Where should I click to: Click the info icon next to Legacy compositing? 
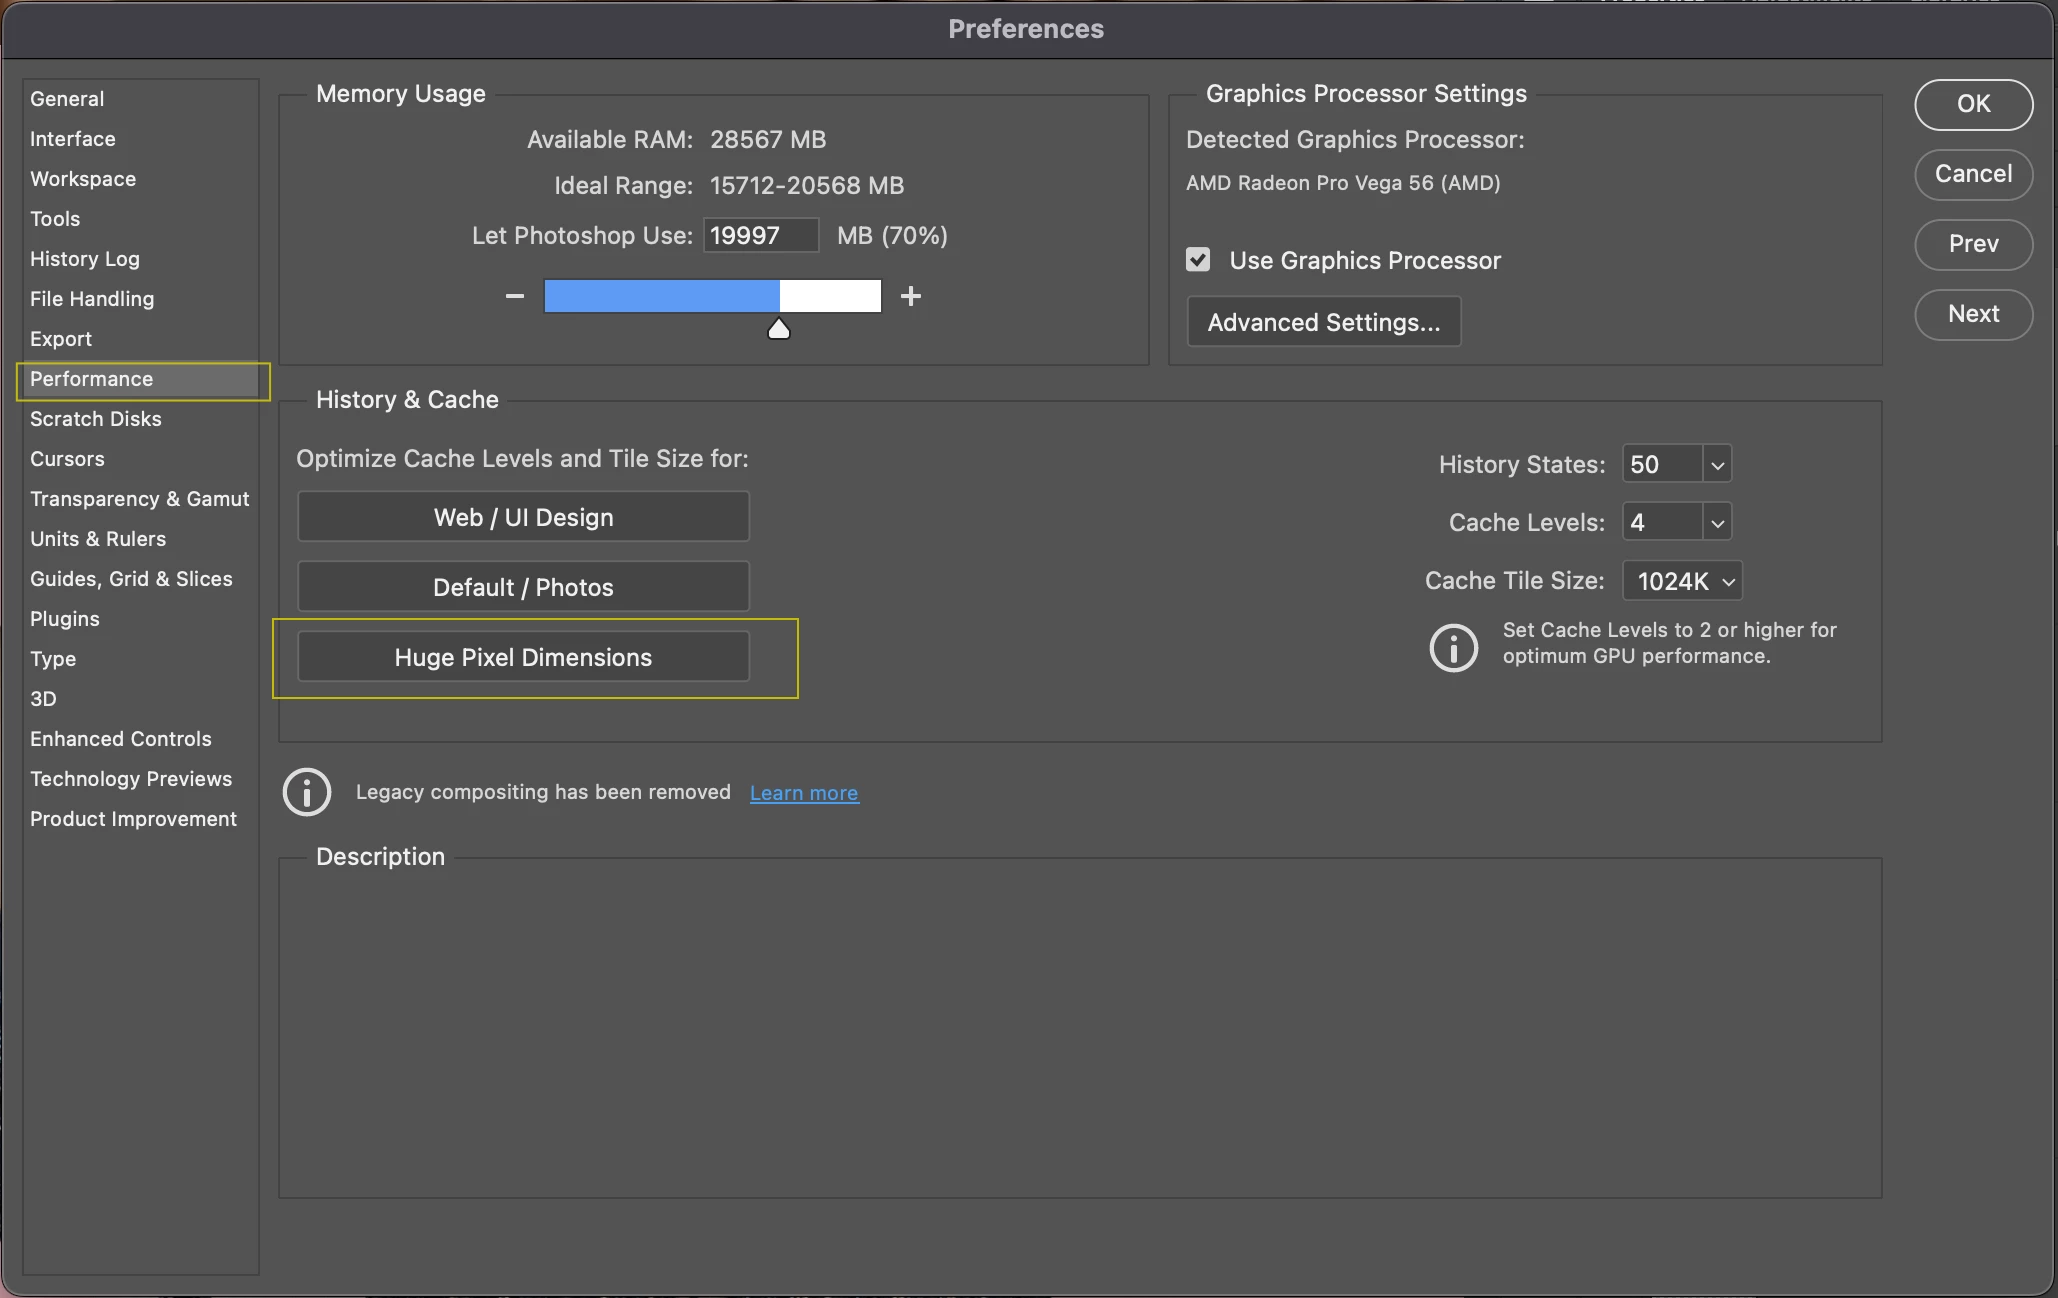pos(307,792)
